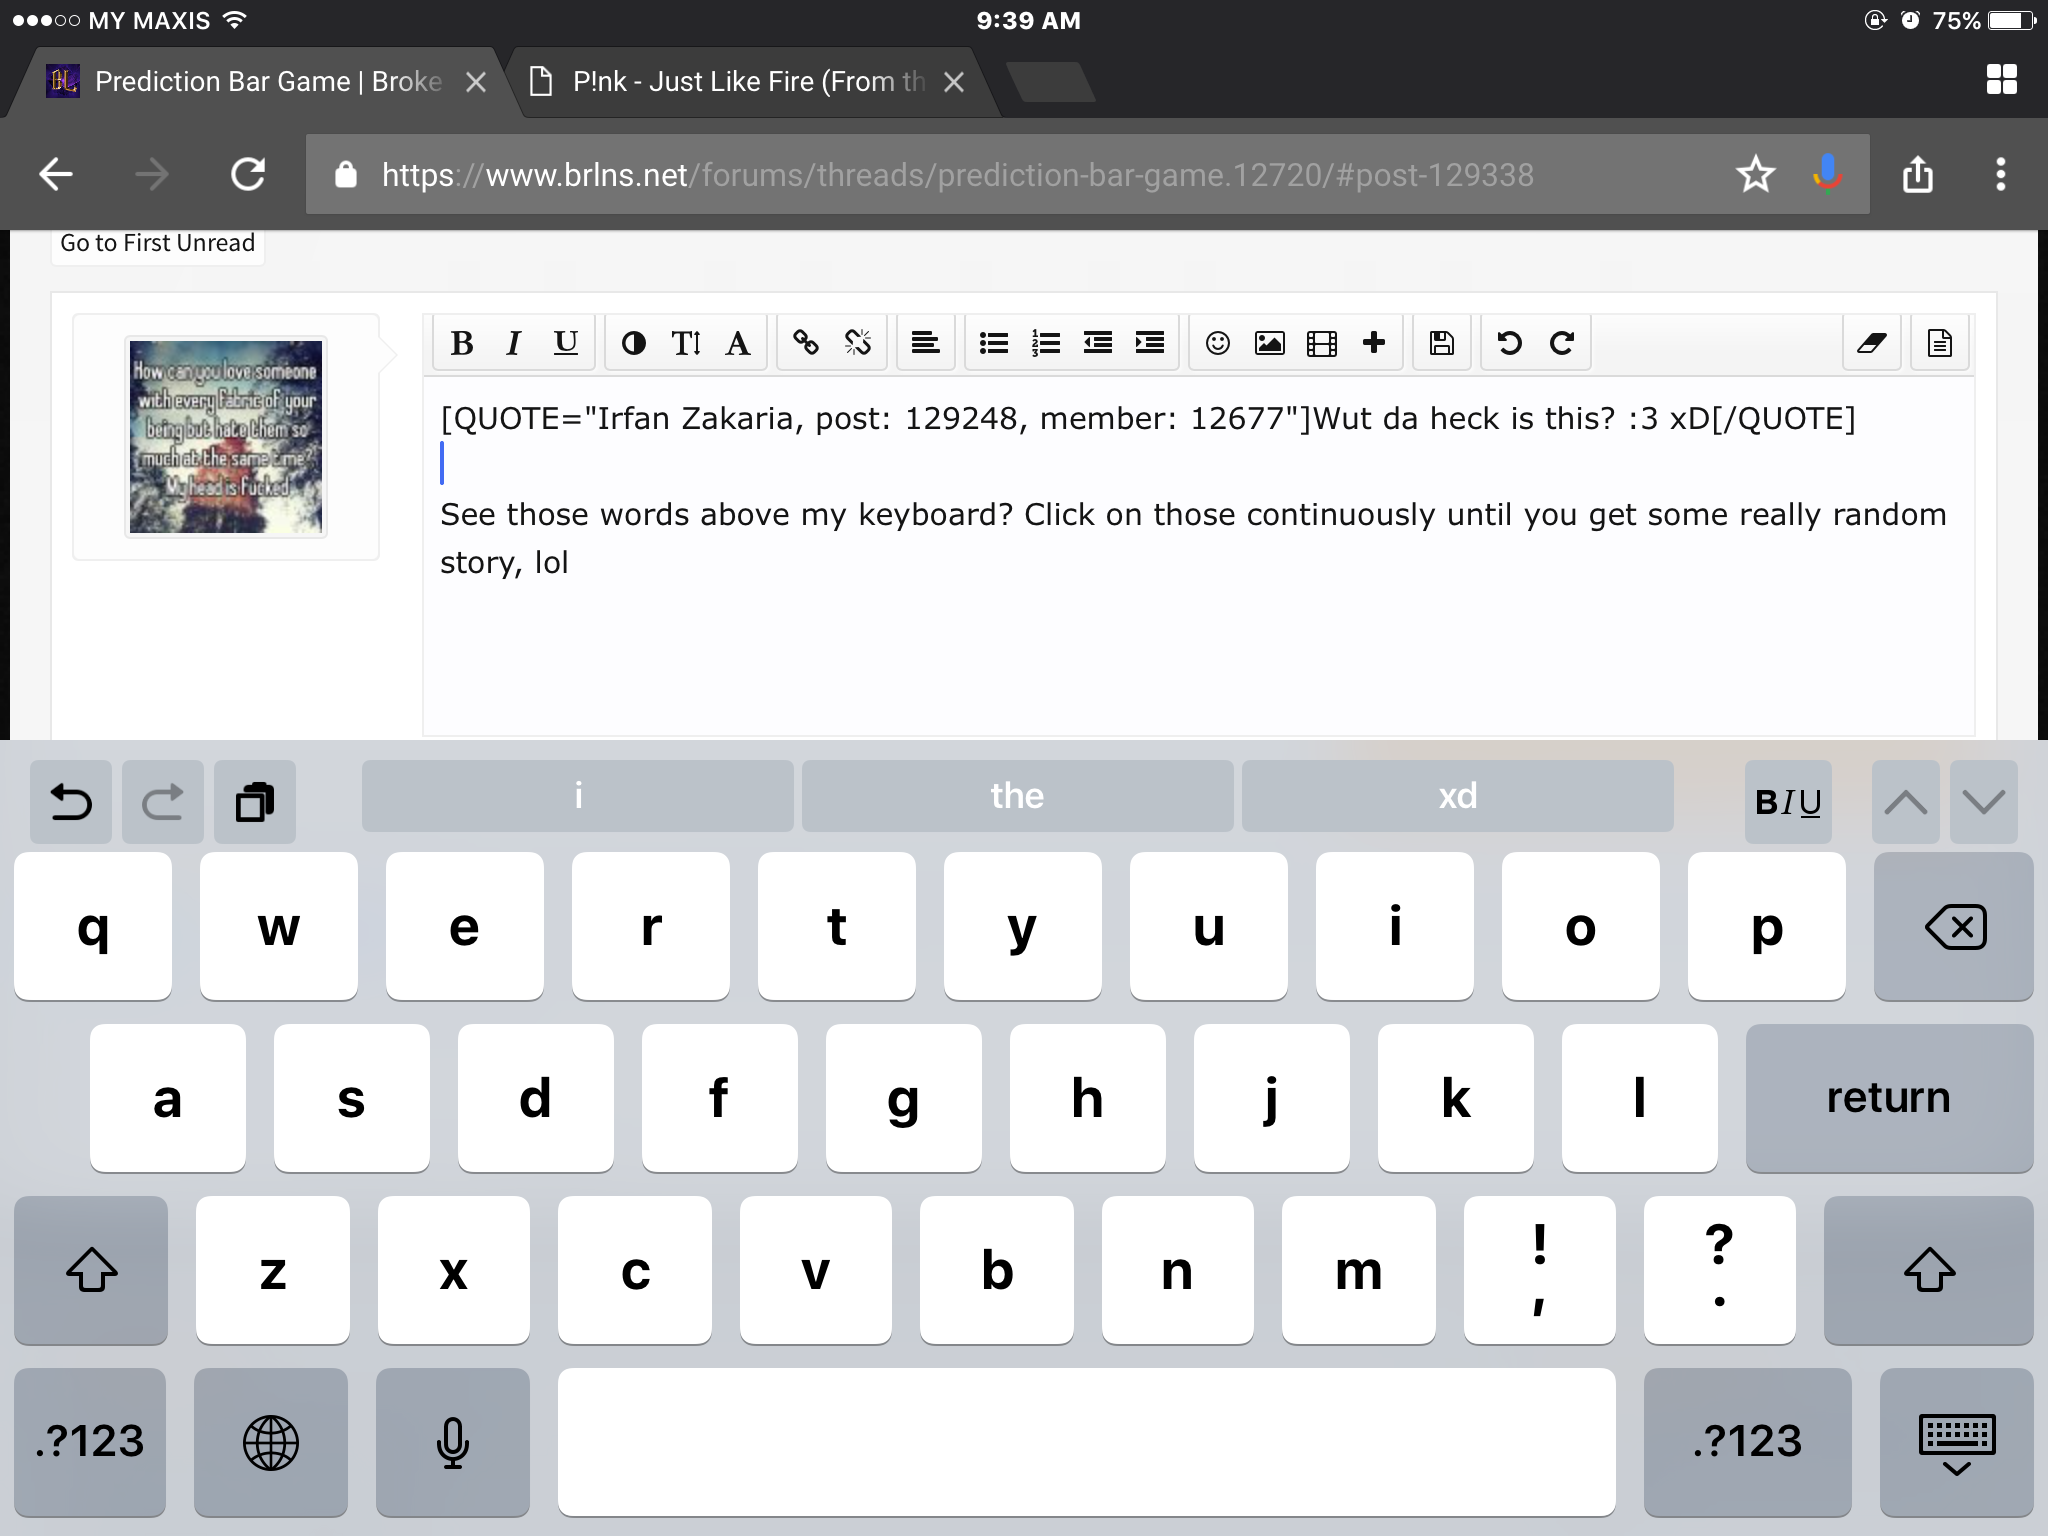Open the font family dropdown icon
Screen dimensions: 2048x1536
(738, 343)
